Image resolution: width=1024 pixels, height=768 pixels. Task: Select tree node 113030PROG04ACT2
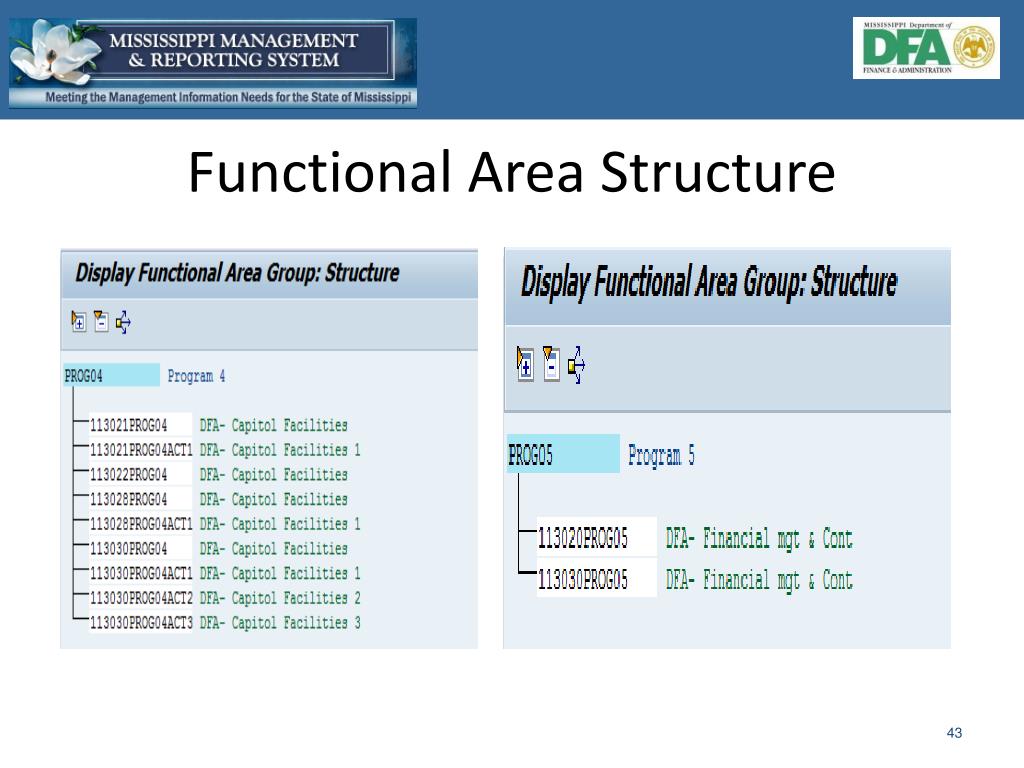click(x=140, y=598)
